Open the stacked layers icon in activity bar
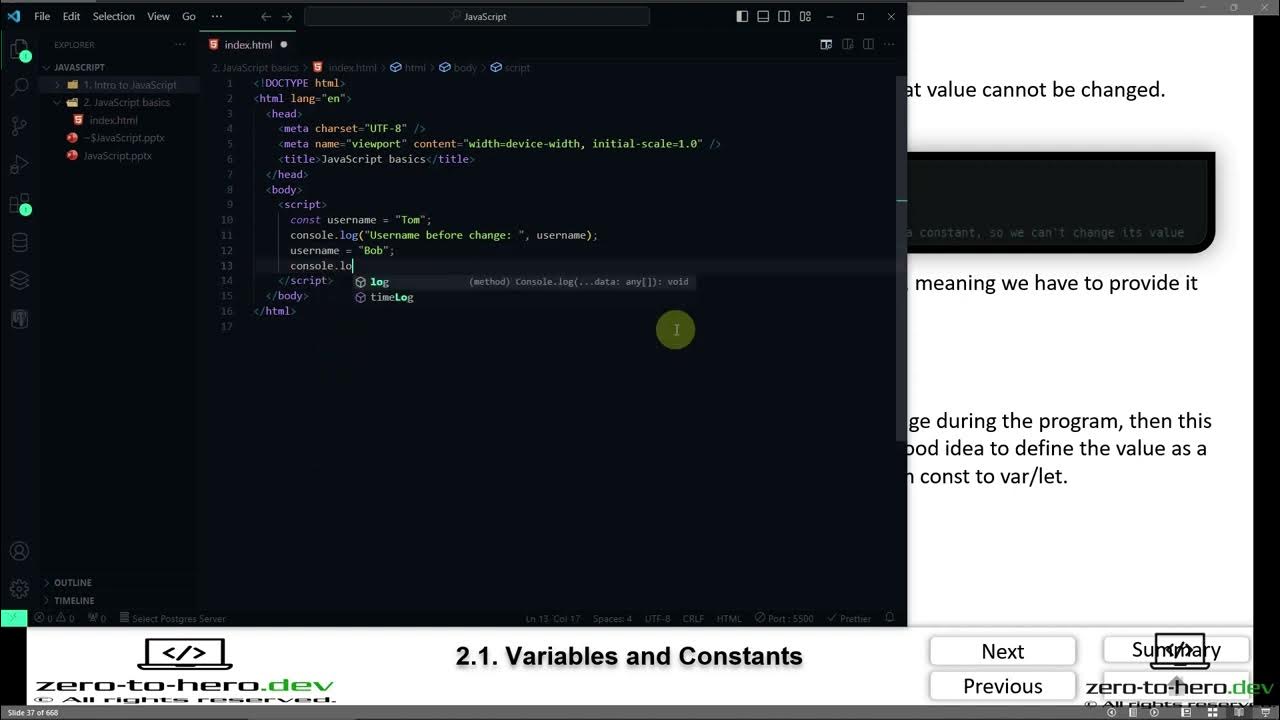This screenshot has height=720, width=1280. click(19, 280)
